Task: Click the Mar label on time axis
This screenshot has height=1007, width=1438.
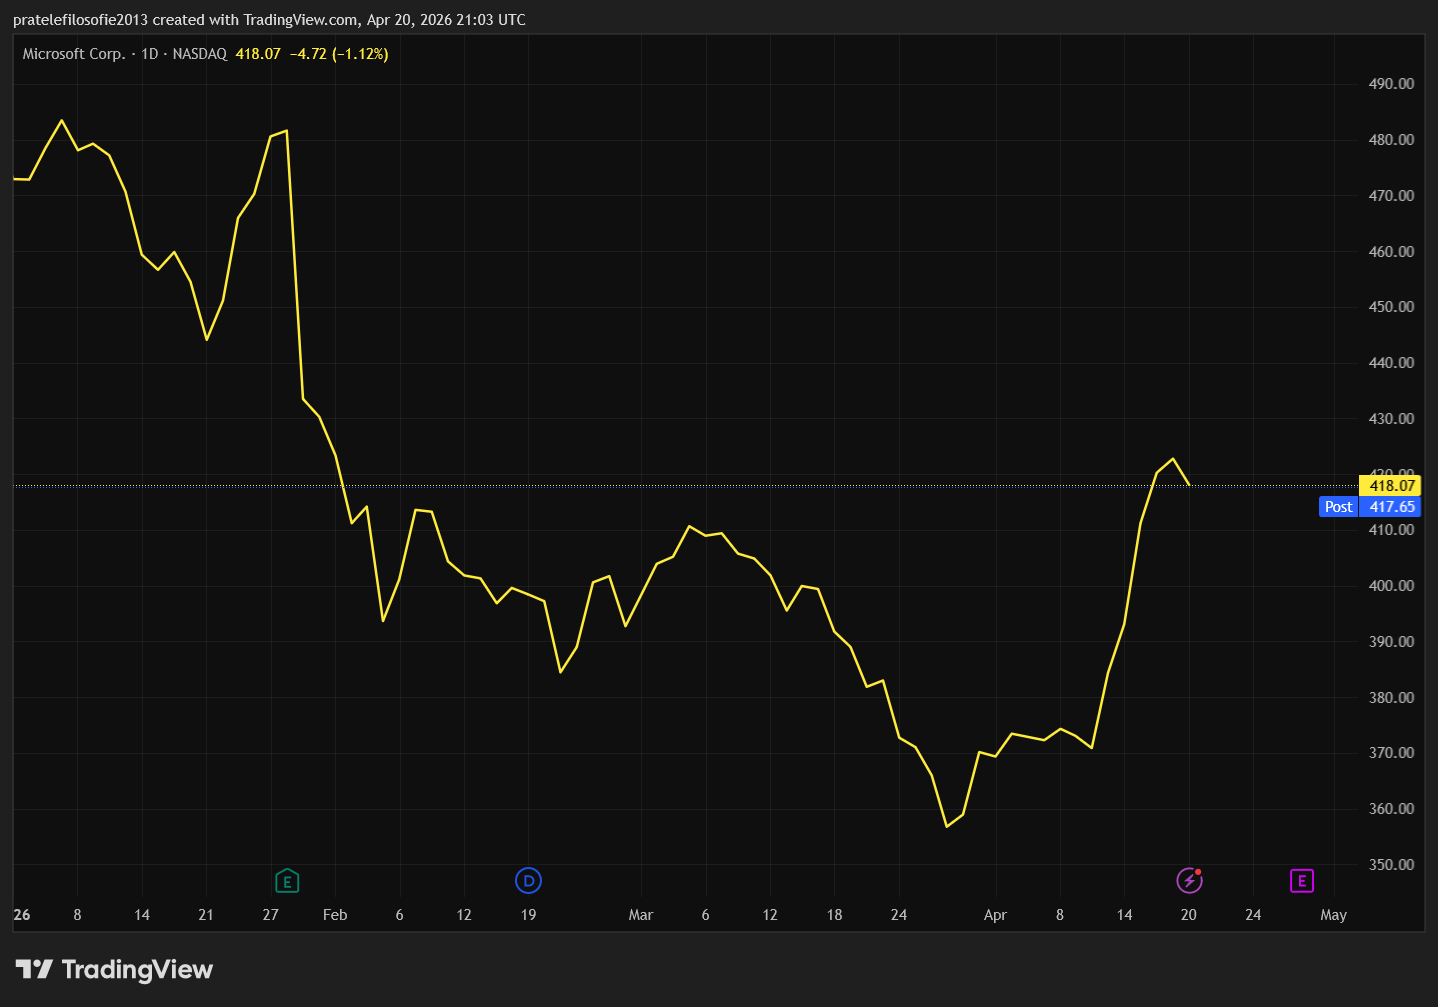Action: [640, 915]
